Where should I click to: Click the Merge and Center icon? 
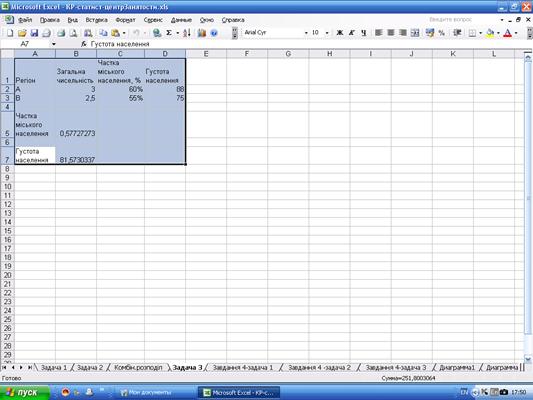[415, 33]
